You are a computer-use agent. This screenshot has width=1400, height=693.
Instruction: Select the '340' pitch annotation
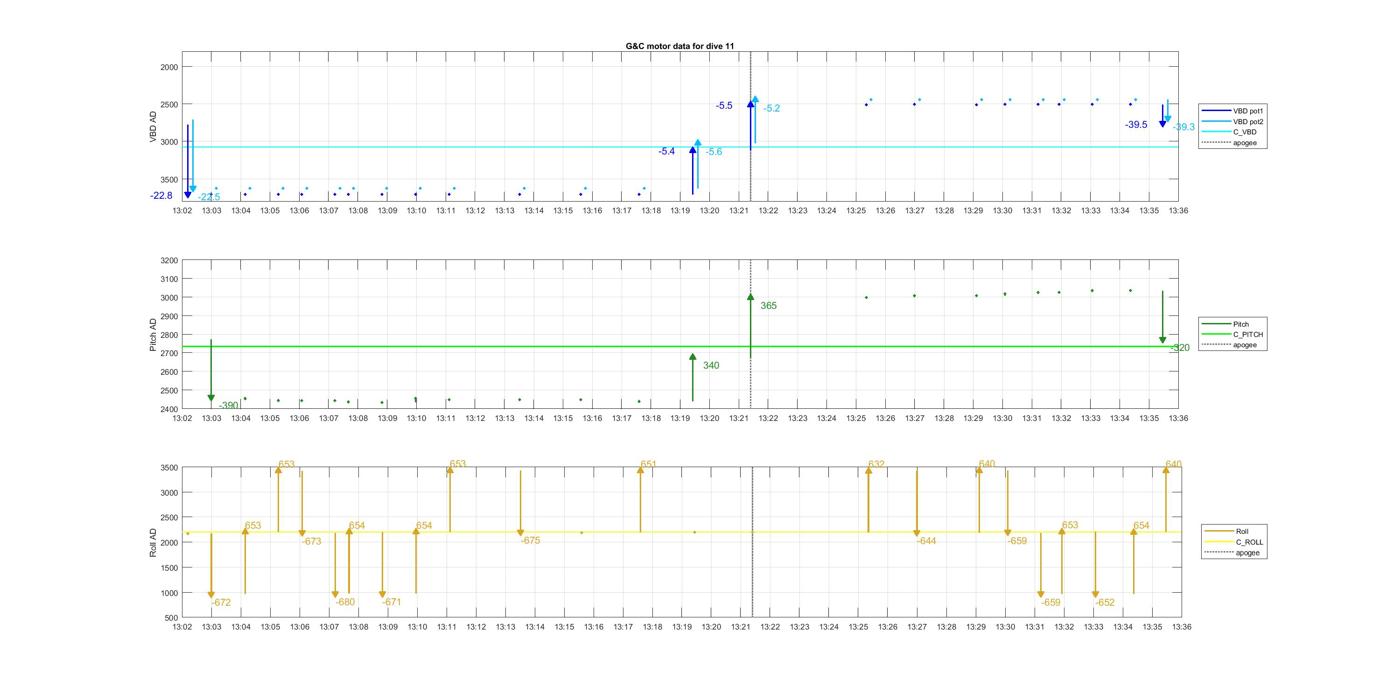click(711, 365)
